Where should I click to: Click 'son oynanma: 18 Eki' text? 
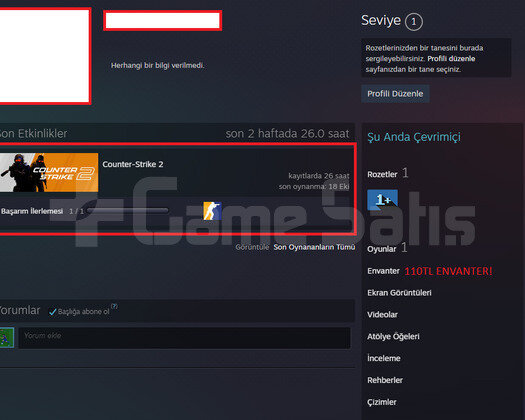pos(314,186)
